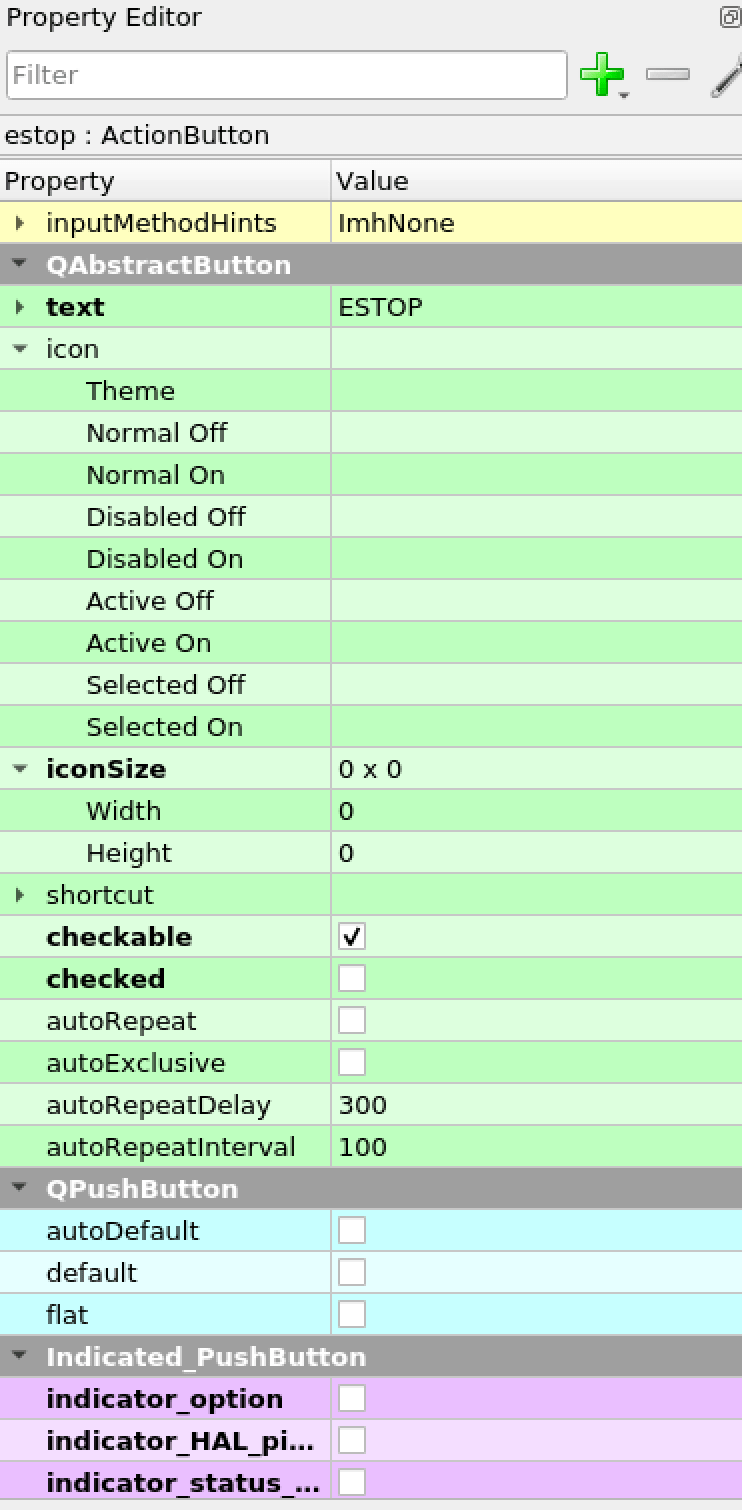Enable autoRepeat for the button
Screen dimensions: 742x1510
point(351,1020)
